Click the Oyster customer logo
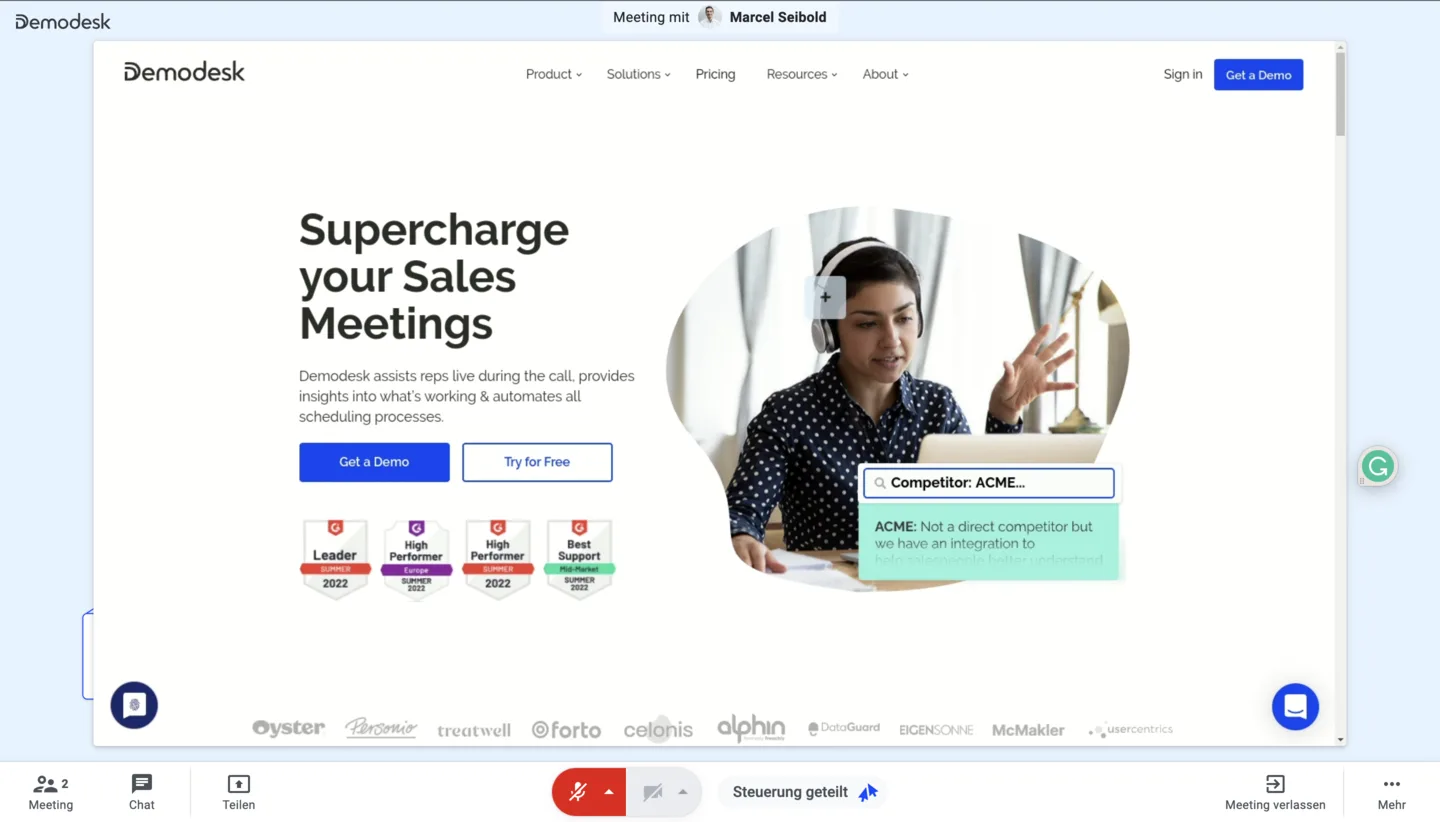 (x=288, y=728)
